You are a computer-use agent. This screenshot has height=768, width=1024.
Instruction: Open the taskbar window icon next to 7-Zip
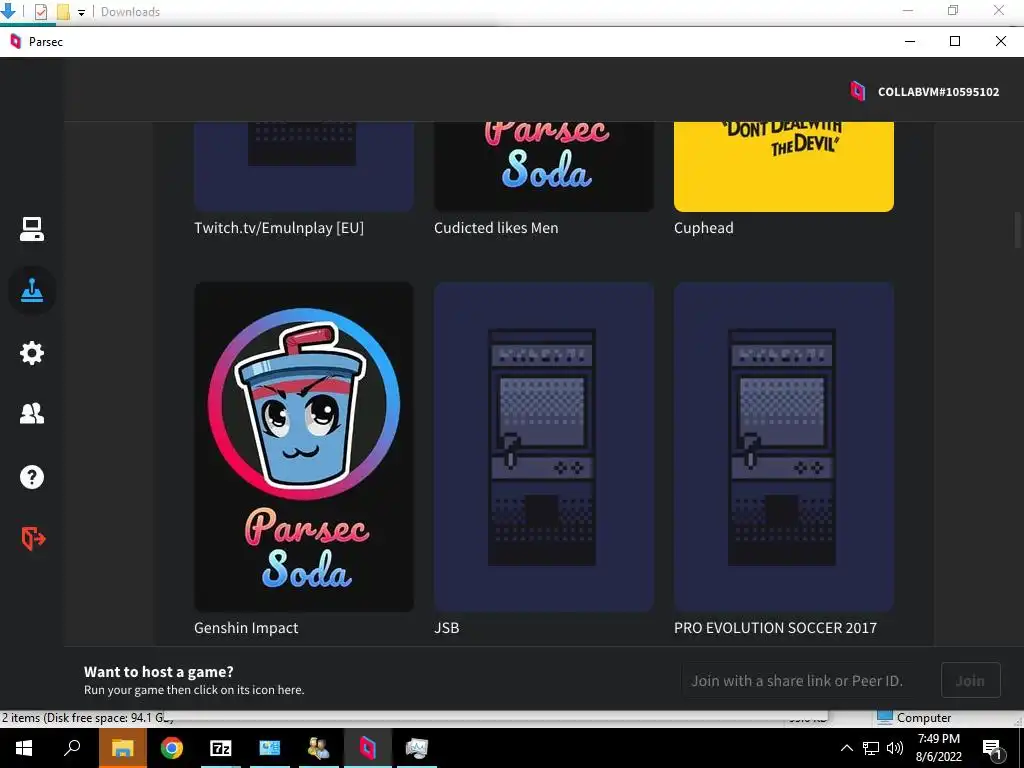(270, 748)
